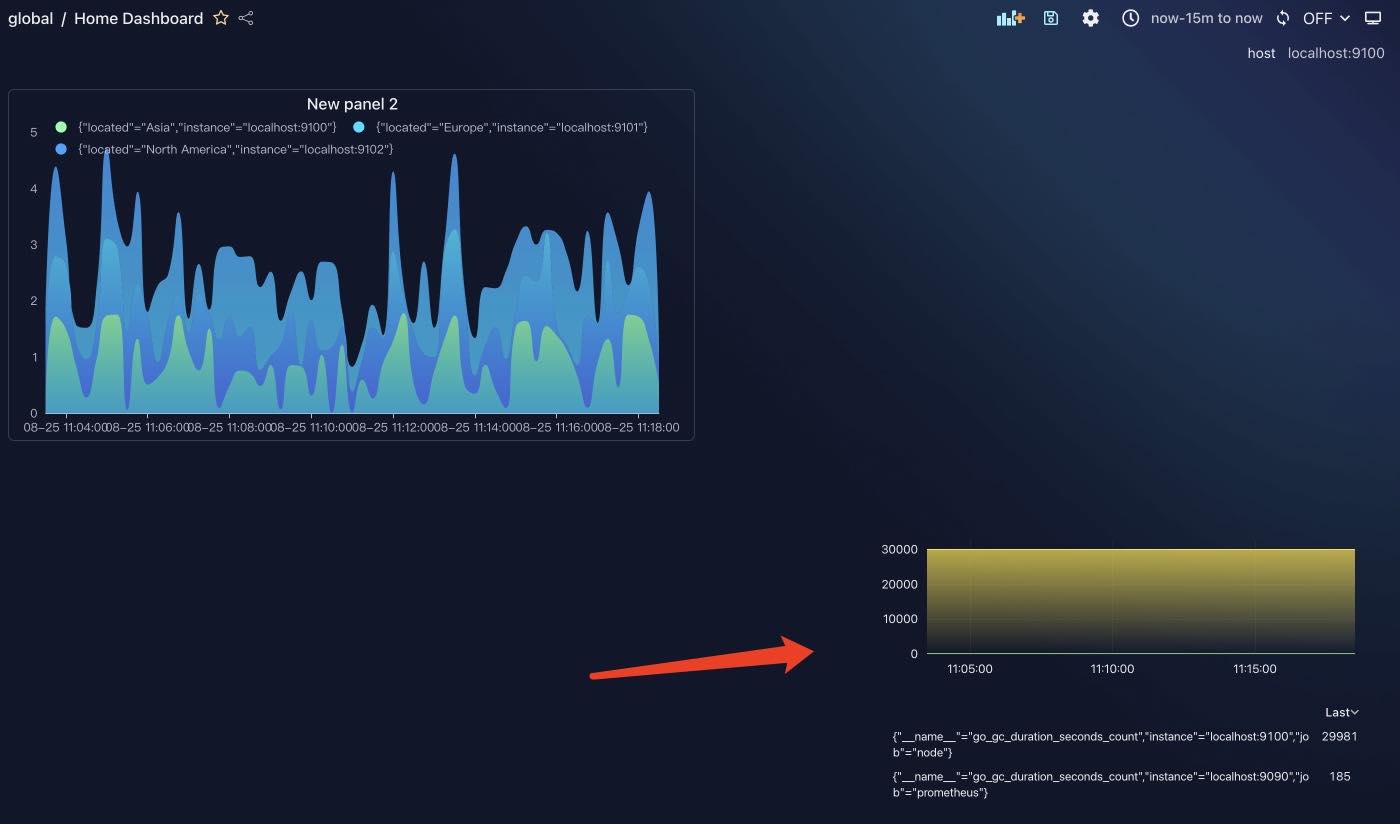
Task: Refresh the dashboard with refresh icon
Action: click(1283, 18)
